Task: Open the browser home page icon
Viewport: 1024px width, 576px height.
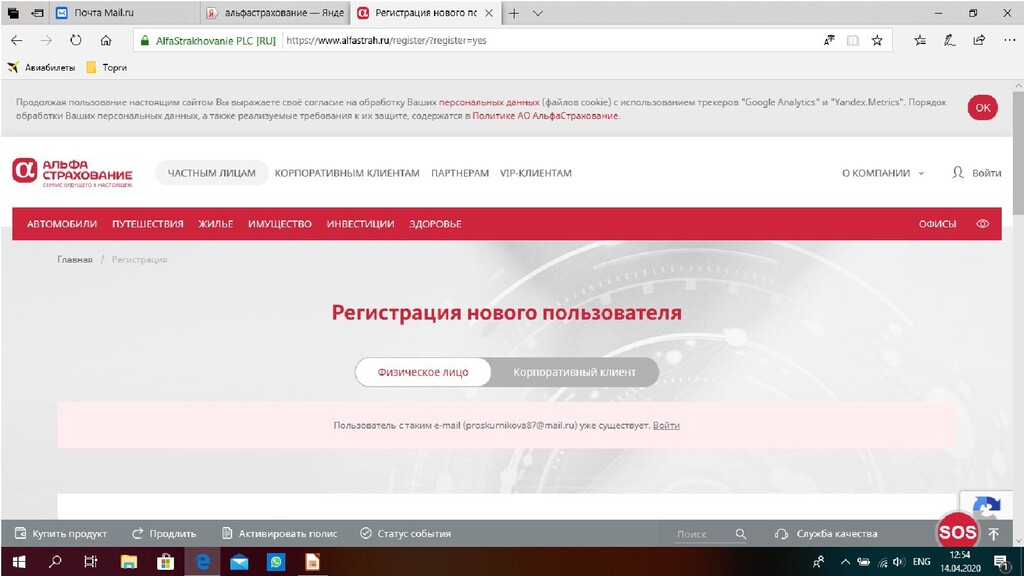Action: pos(106,40)
